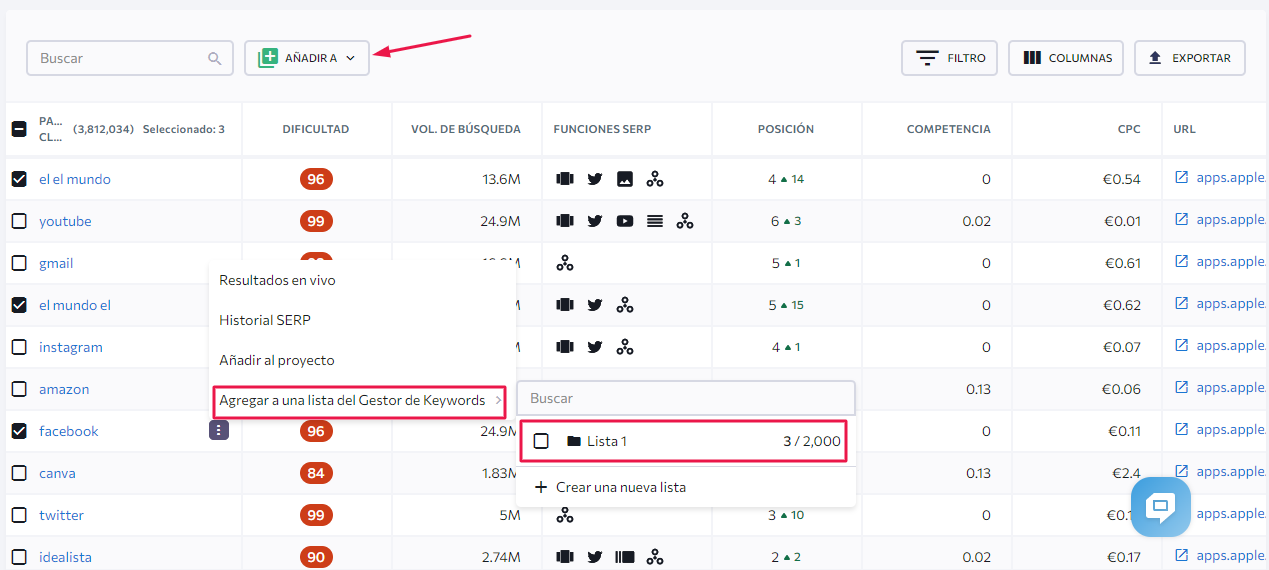1269x570 pixels.
Task: Expand Agregar a una lista del Gestor de Keywords
Action: coord(361,400)
